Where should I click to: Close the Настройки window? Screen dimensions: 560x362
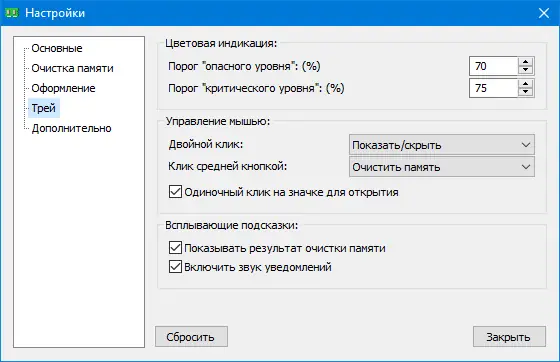click(x=544, y=13)
